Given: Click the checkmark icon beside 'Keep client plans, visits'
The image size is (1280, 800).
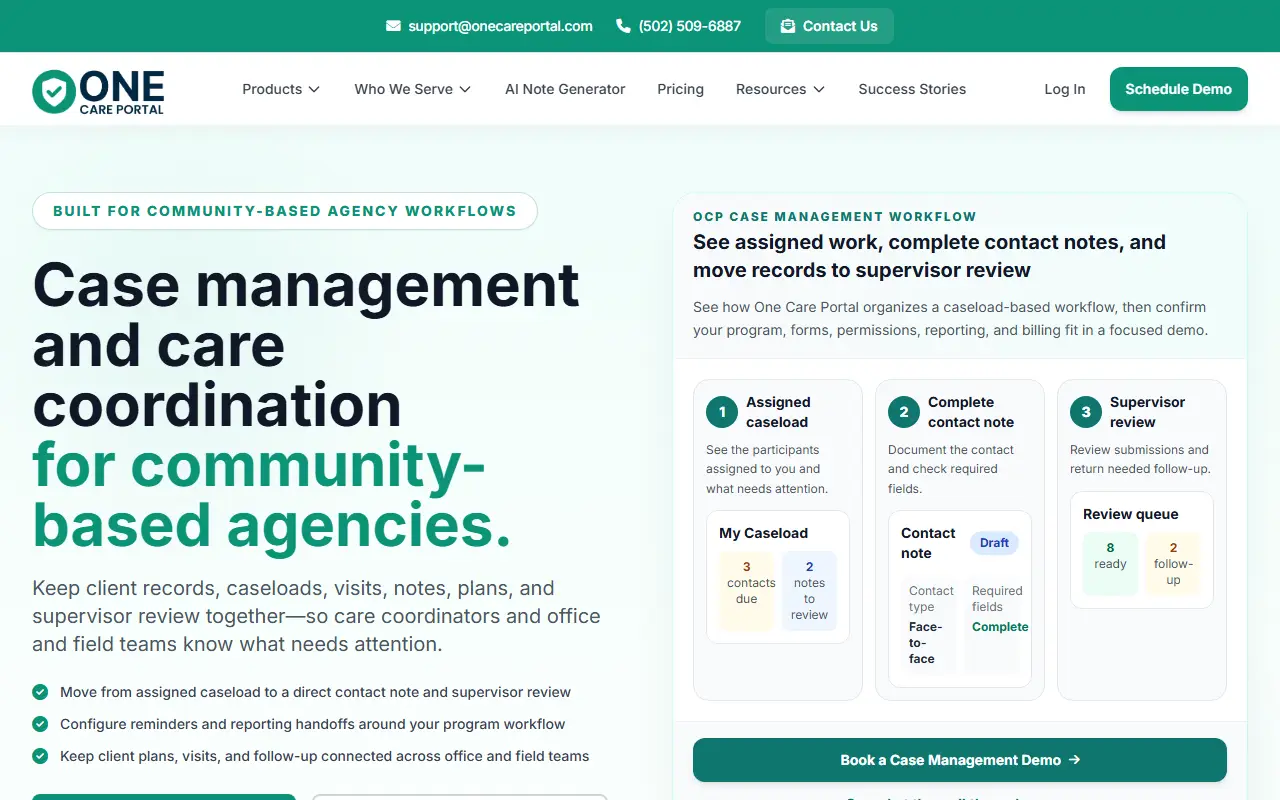Looking at the screenshot, I should (x=40, y=756).
